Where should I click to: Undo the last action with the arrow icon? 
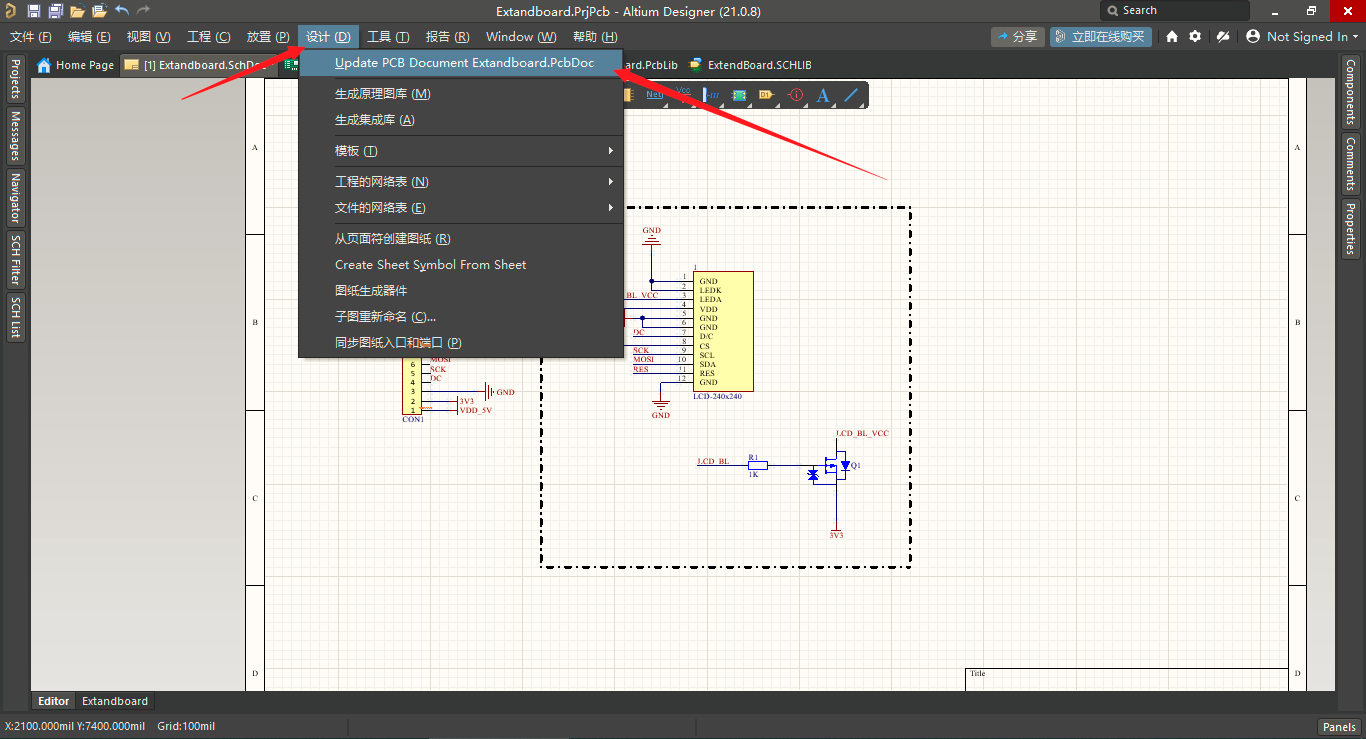click(122, 10)
